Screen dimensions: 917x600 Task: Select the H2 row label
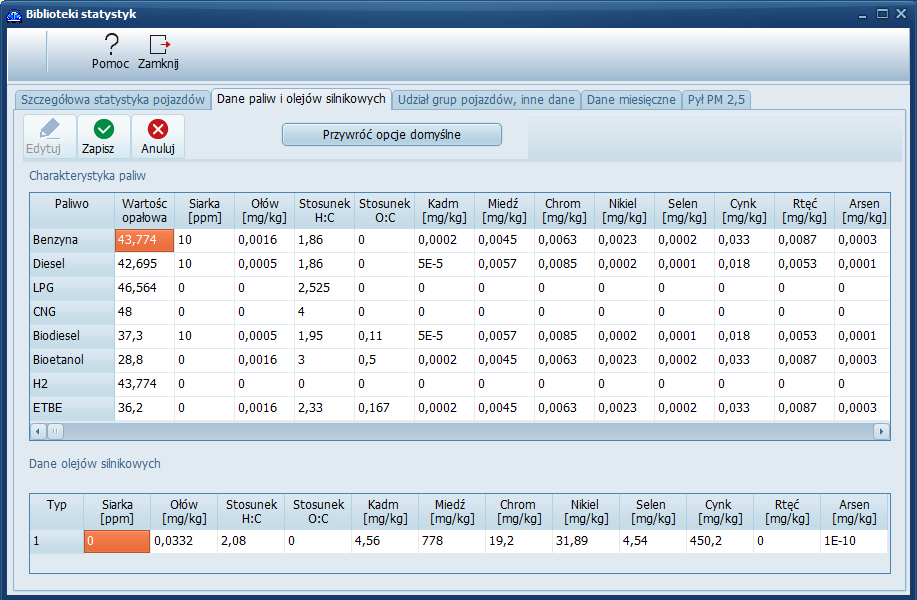coord(72,384)
